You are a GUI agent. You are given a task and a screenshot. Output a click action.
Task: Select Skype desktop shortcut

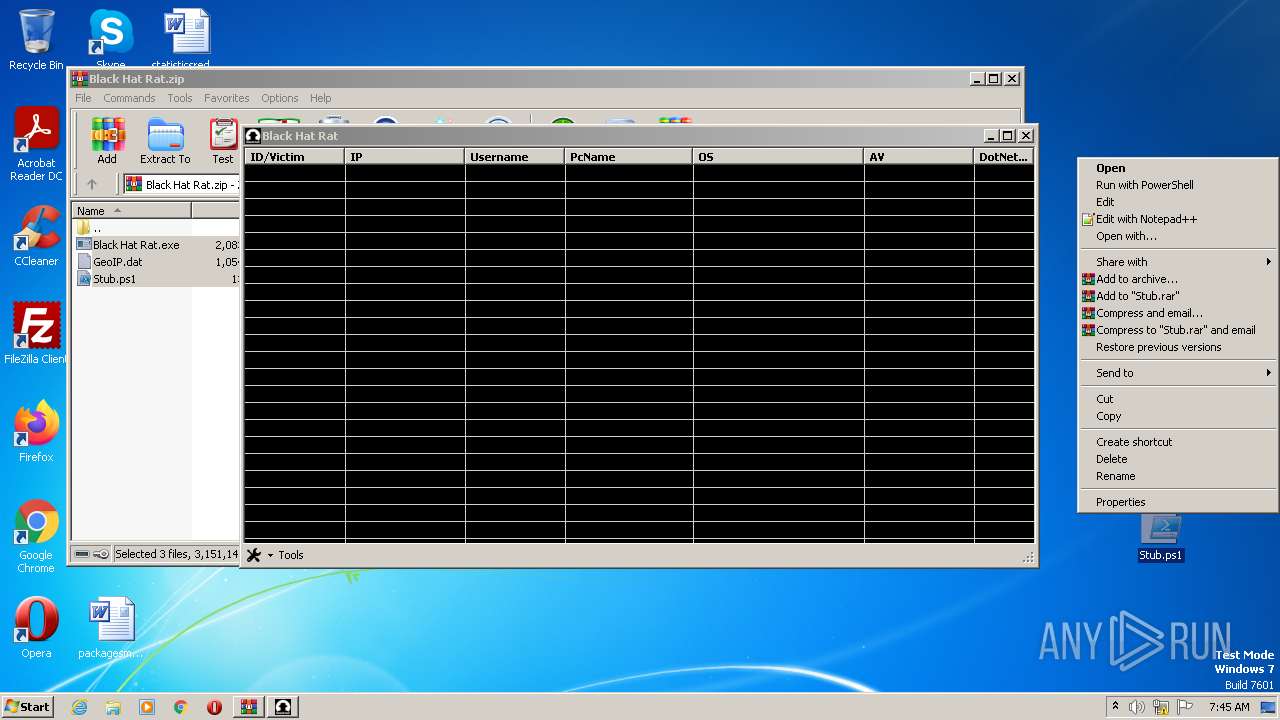(110, 38)
